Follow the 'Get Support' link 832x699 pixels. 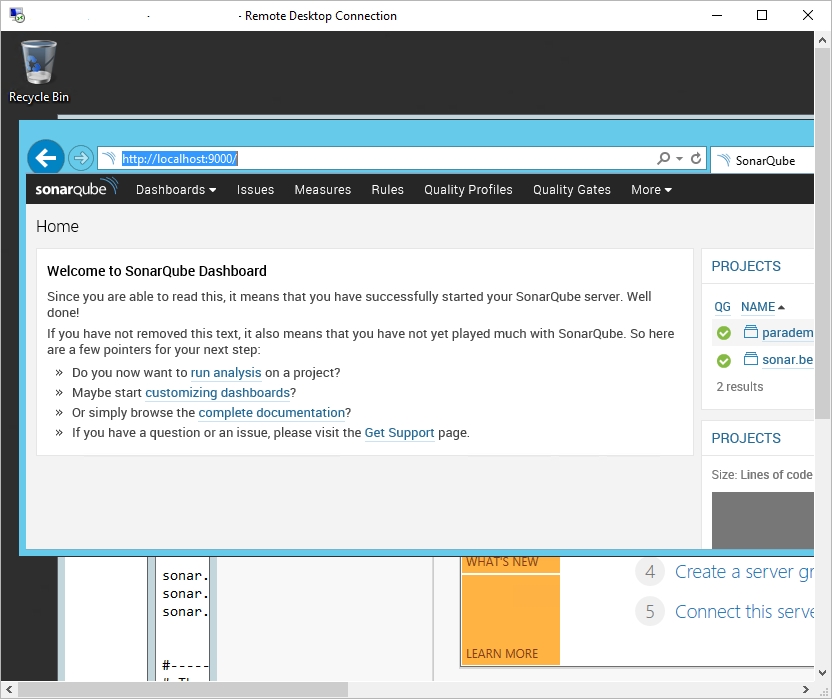coord(399,433)
